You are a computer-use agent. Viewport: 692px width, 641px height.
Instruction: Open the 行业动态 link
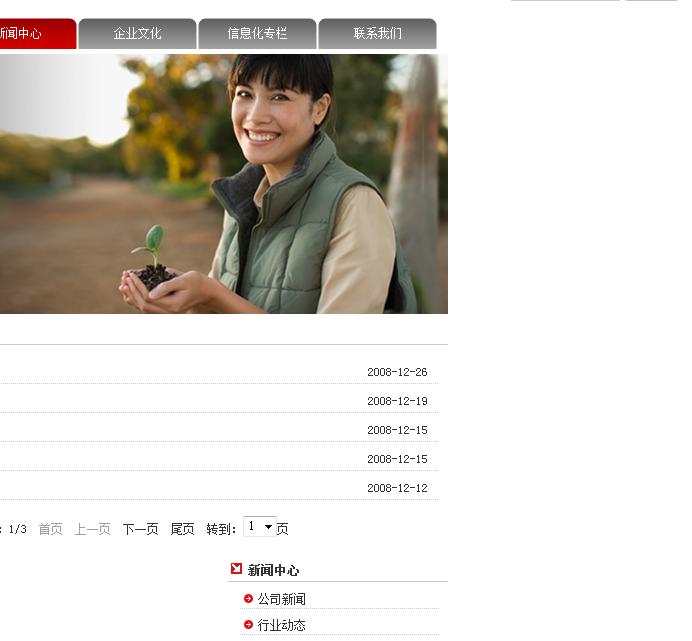tap(282, 625)
